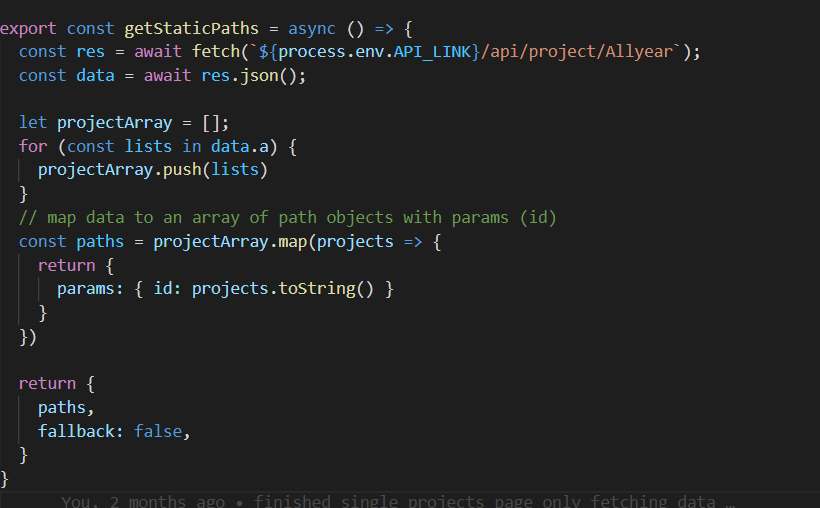Screen dimensions: 820x508
Task: Click the 'false' value
Action: click(x=158, y=432)
